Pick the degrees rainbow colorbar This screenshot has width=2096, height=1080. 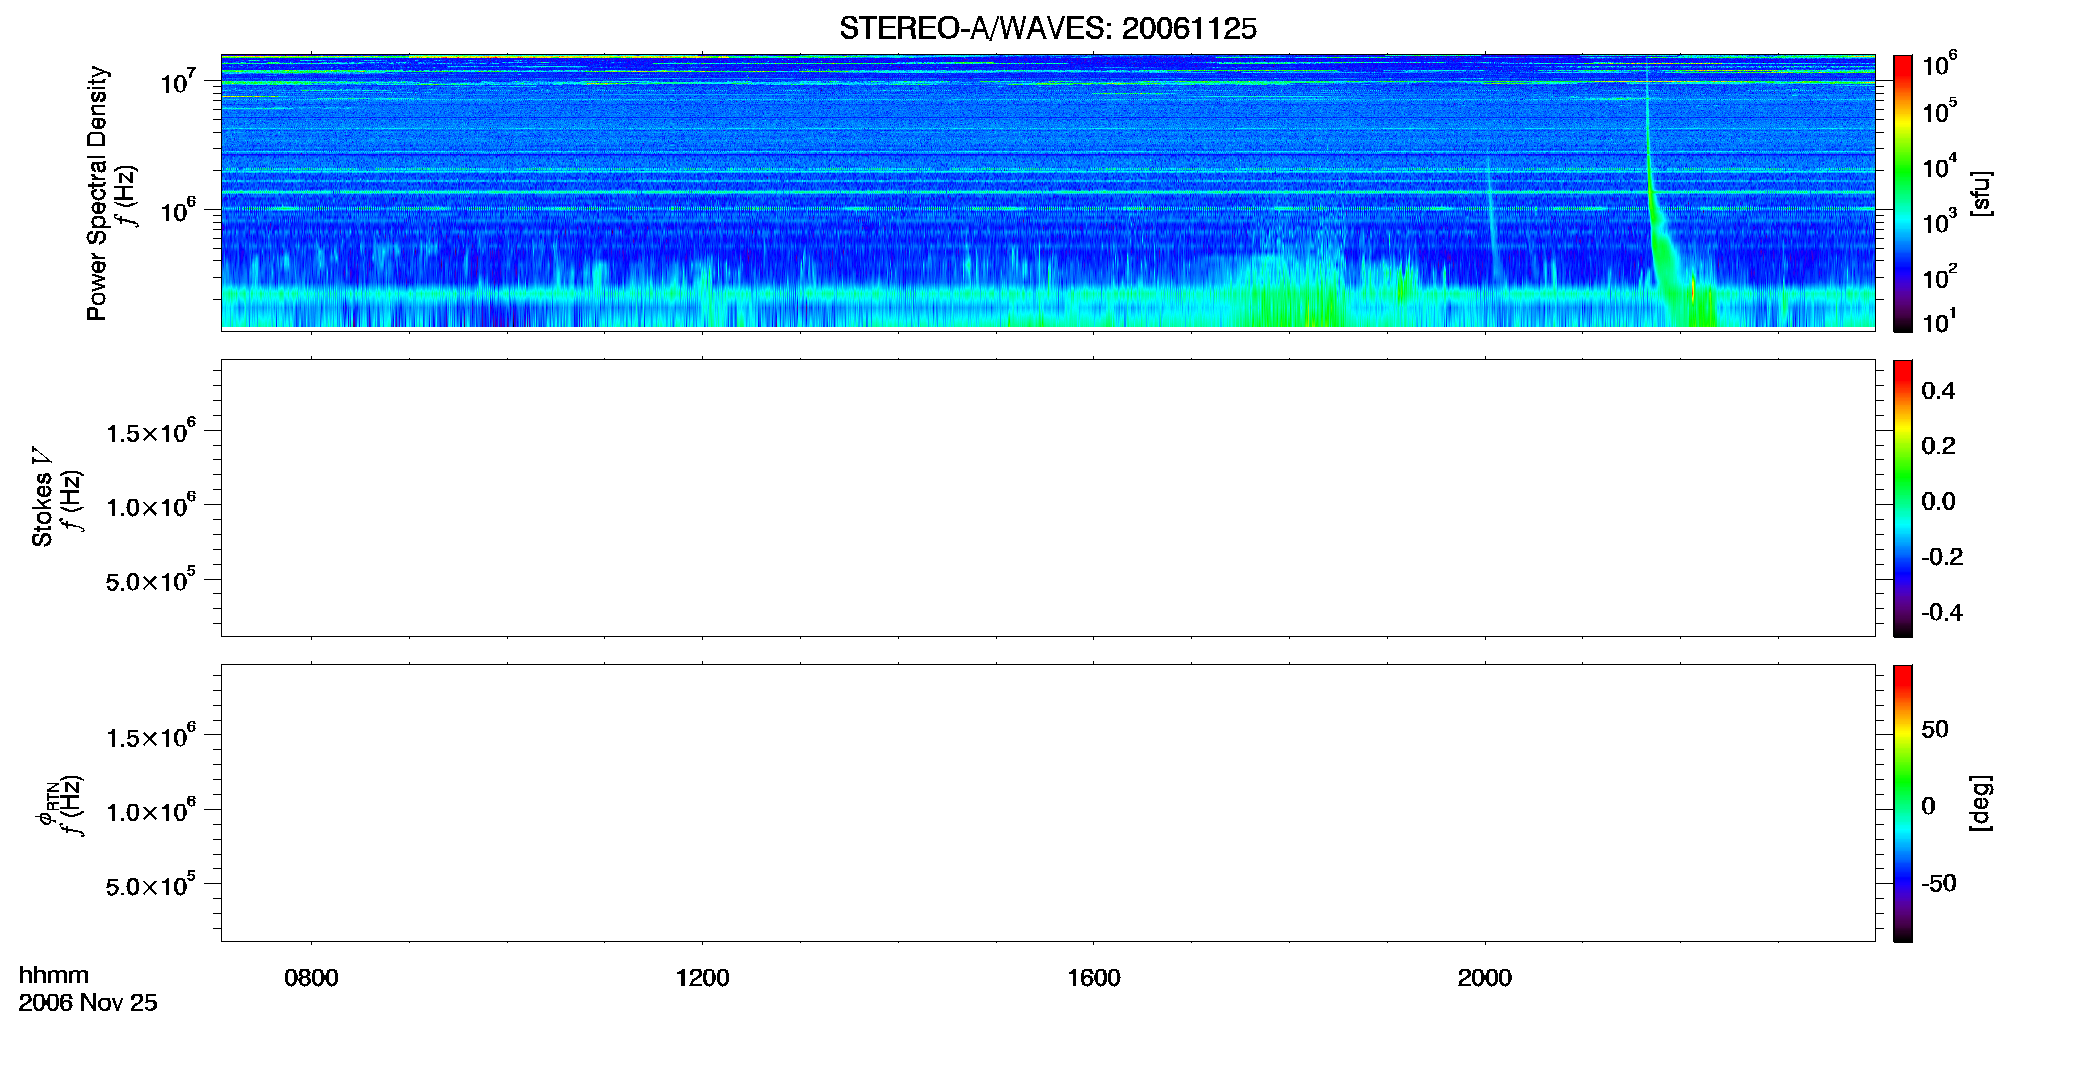(1903, 803)
